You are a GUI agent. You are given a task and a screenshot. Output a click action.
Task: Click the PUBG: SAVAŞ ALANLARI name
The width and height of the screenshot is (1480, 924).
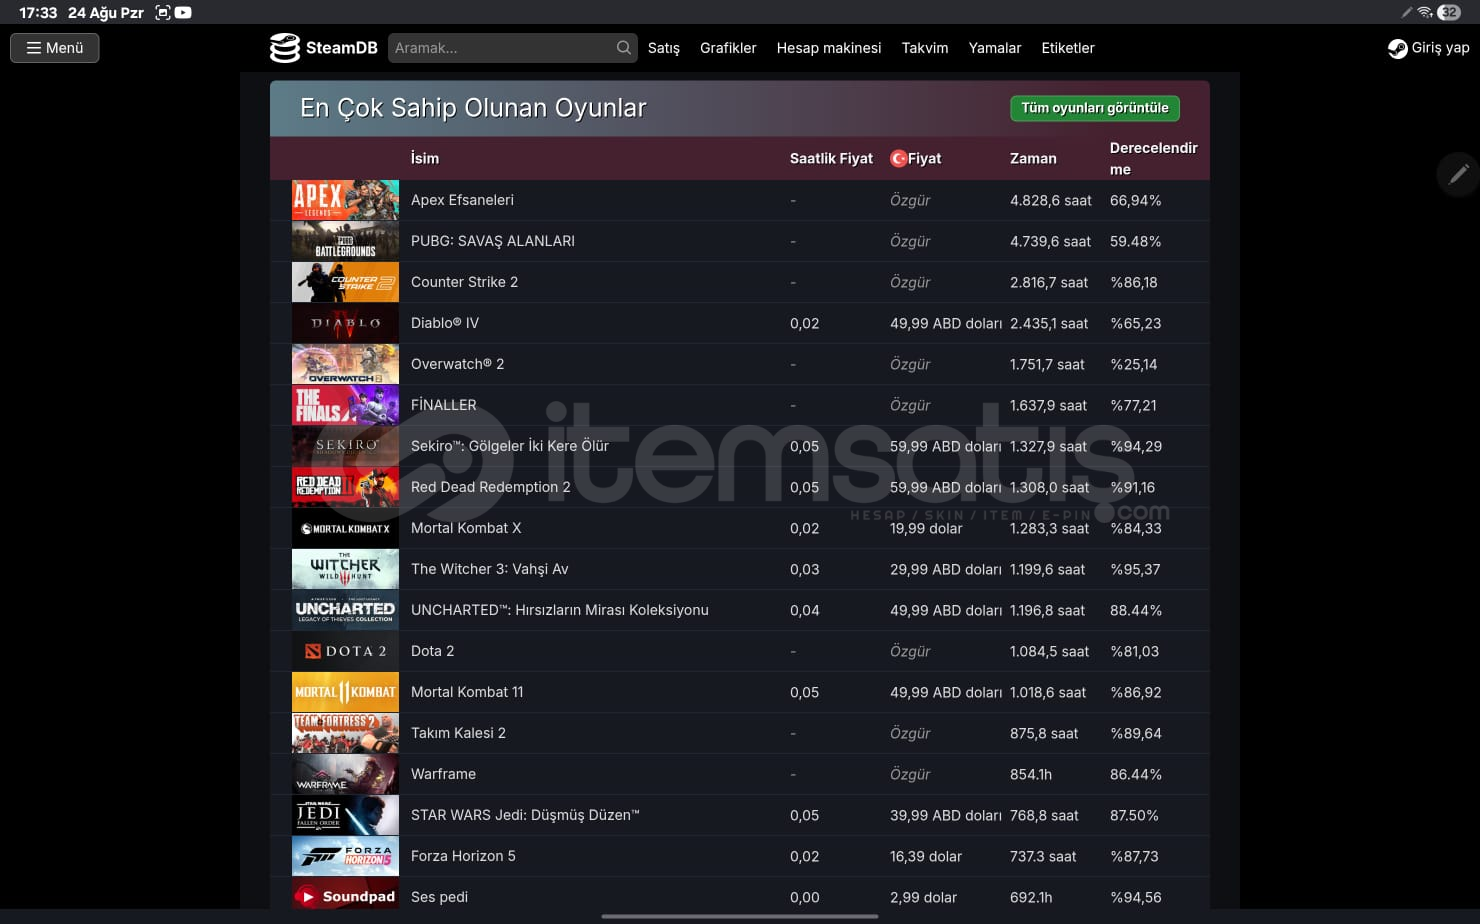tap(493, 241)
